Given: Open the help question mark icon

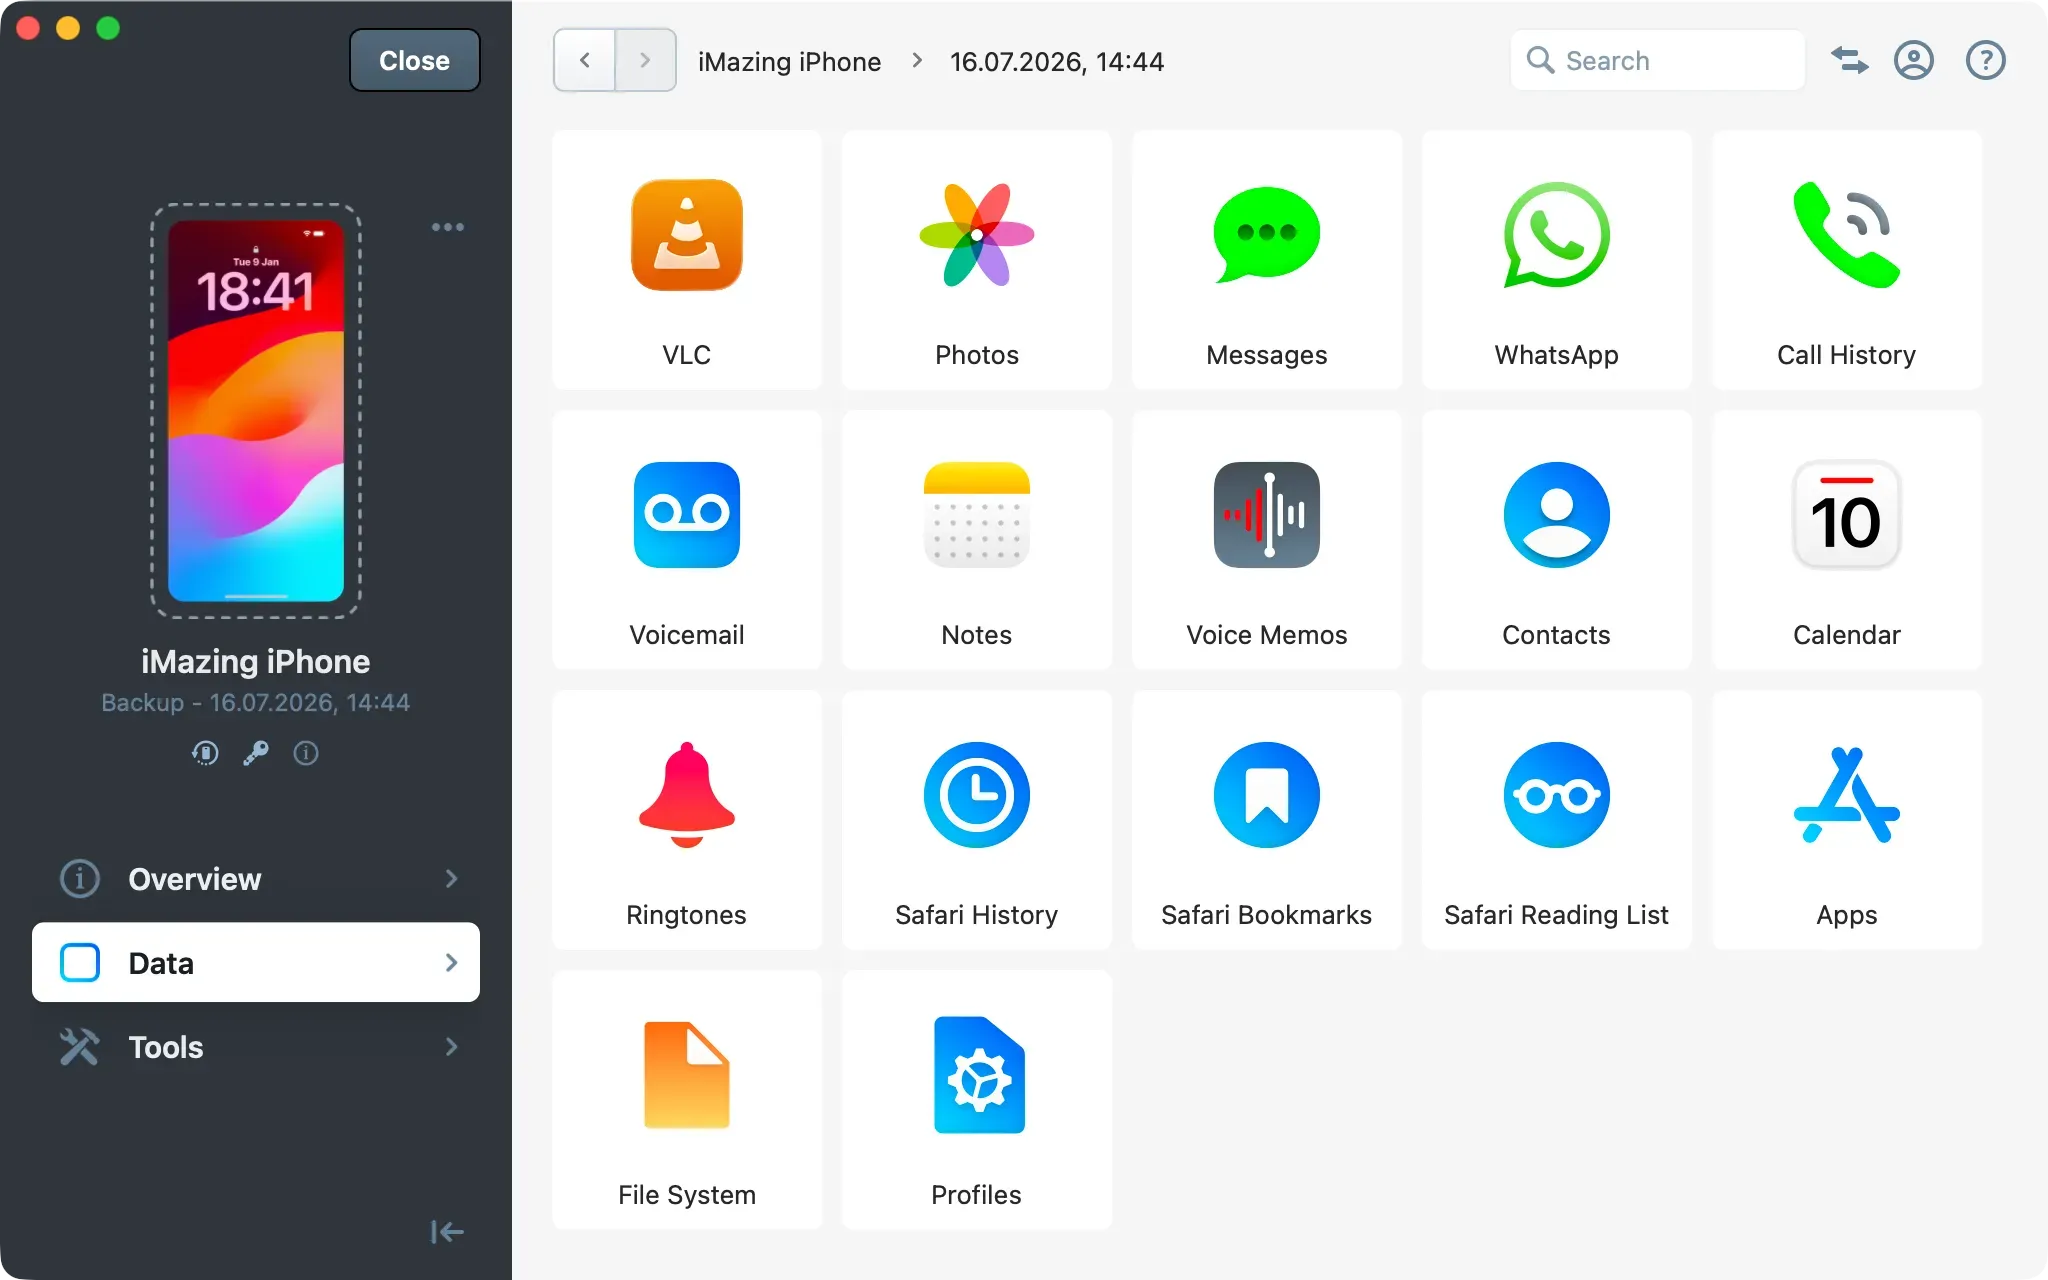Looking at the screenshot, I should (x=1986, y=61).
